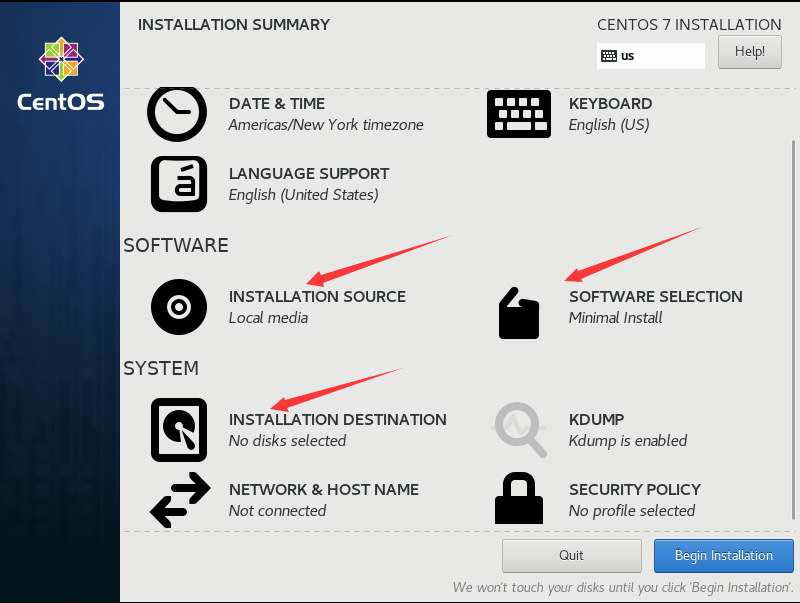
Task: Click the SYSTEM section heading
Action: click(161, 368)
